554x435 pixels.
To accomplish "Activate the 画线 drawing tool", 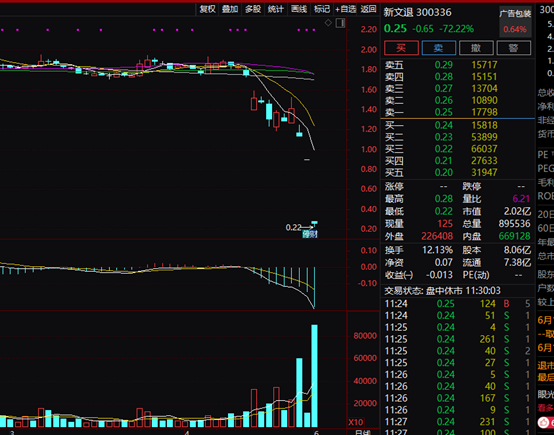I will coord(299,9).
